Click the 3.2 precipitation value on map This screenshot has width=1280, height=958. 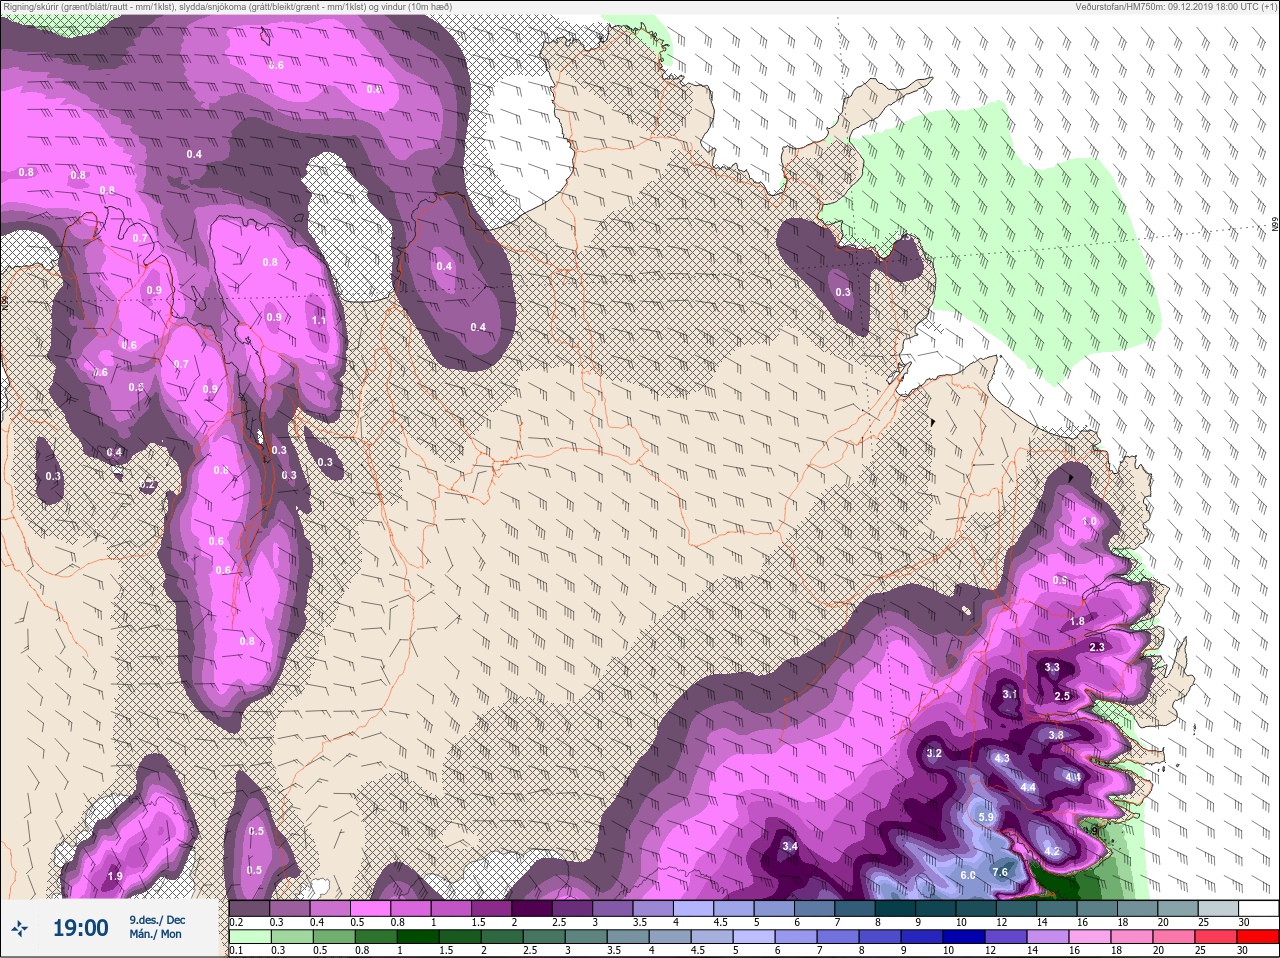934,753
